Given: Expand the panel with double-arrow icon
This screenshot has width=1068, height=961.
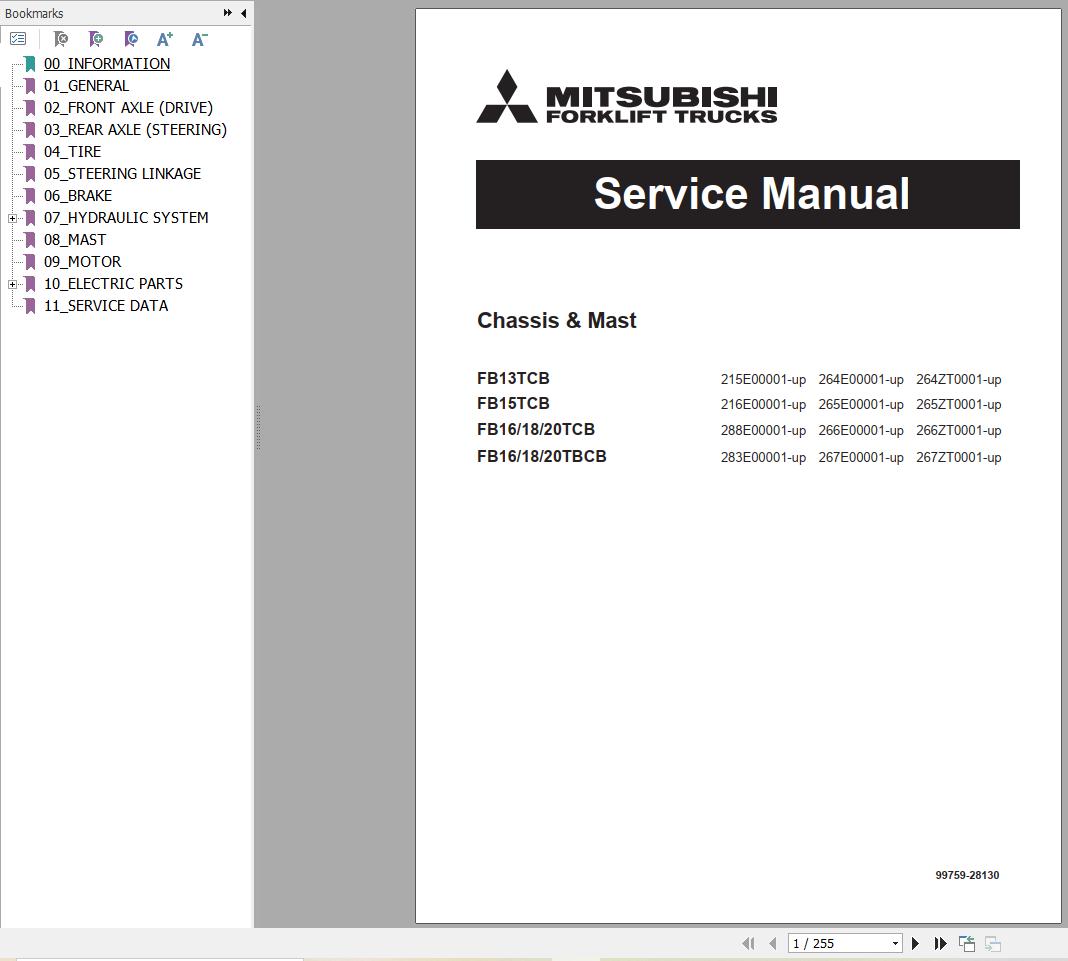Looking at the screenshot, I should [x=228, y=13].
